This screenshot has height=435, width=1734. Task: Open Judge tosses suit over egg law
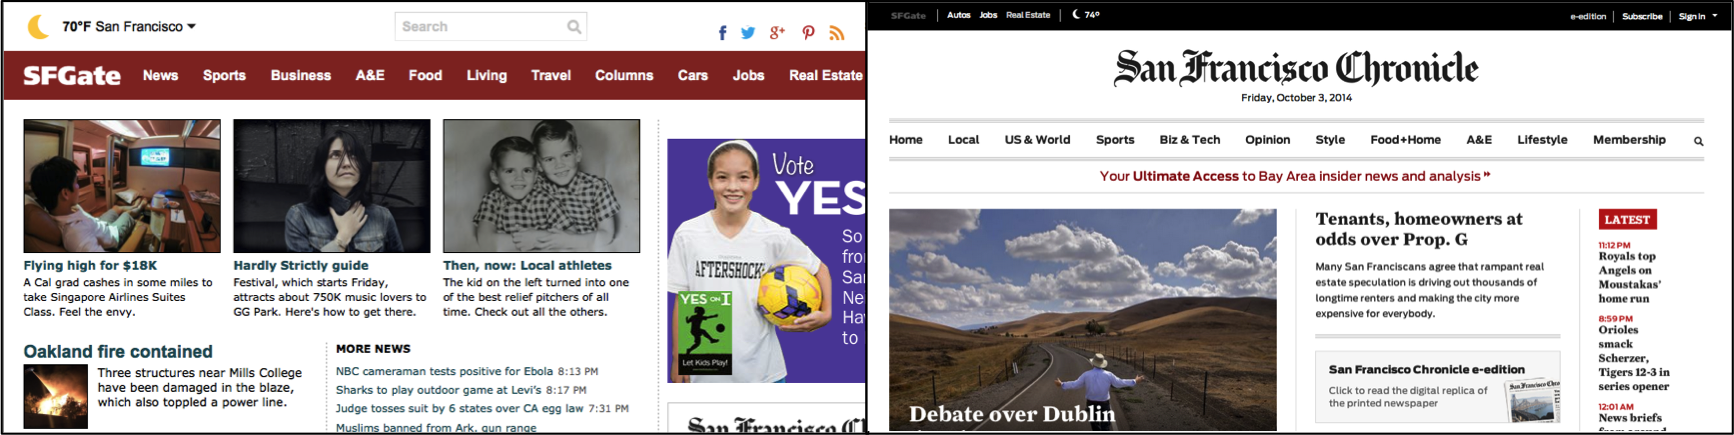[460, 408]
